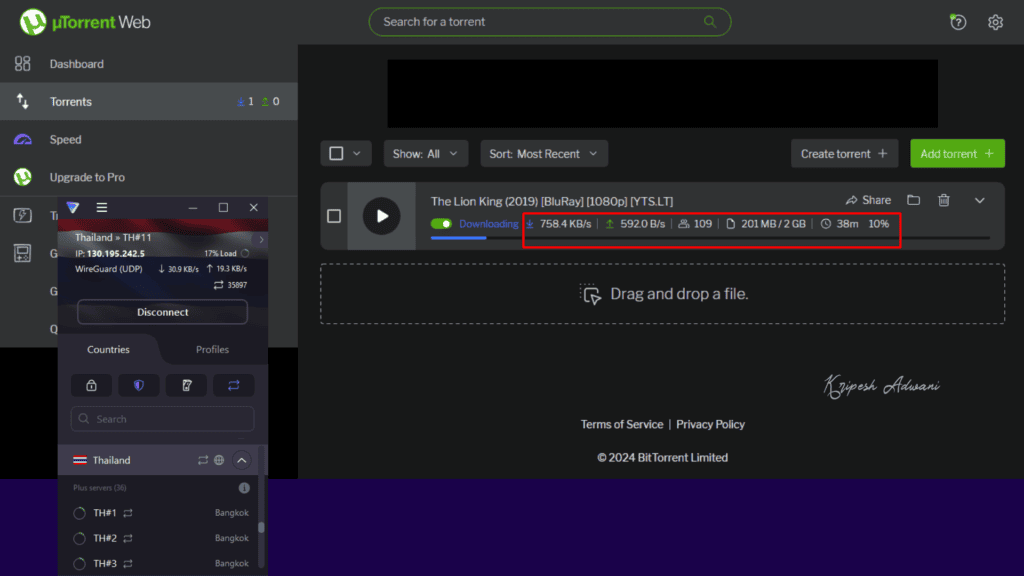
Task: Expand the Lion King torrent details chevron
Action: pos(980,200)
